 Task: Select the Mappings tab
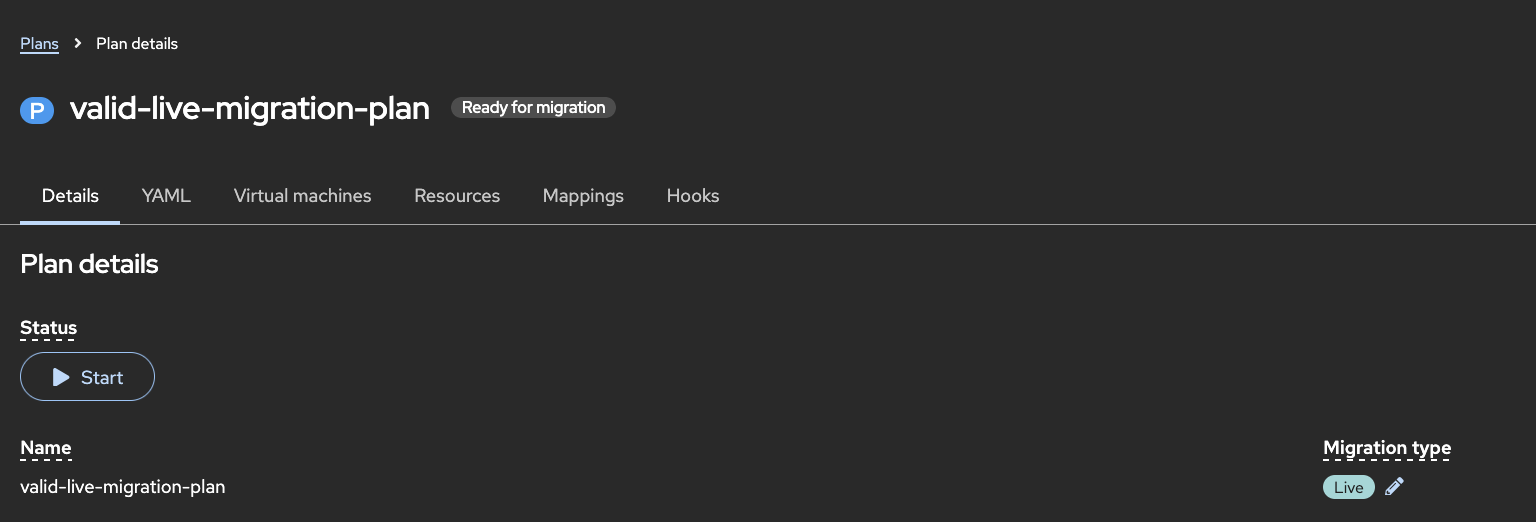[x=583, y=196]
